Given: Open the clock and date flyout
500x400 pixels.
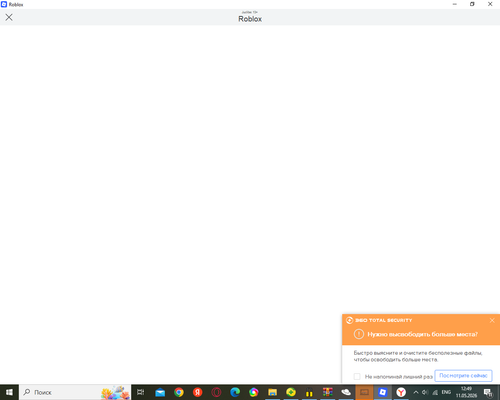Looking at the screenshot, I should tap(466, 392).
